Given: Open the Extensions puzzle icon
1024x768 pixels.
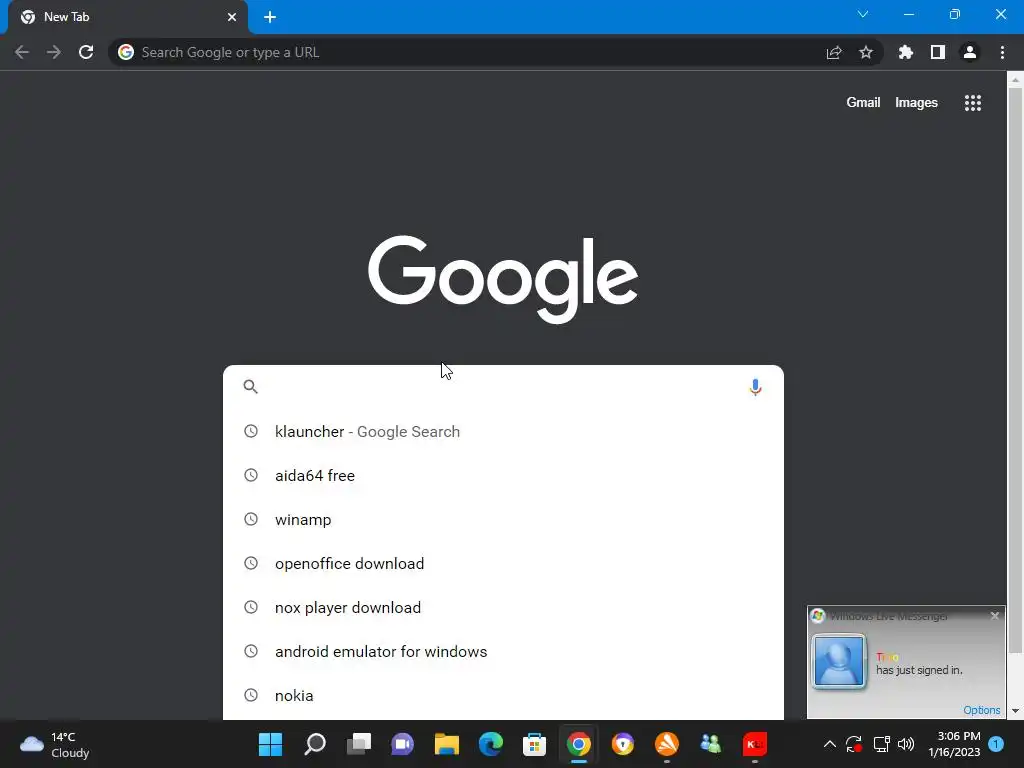Looking at the screenshot, I should (906, 52).
